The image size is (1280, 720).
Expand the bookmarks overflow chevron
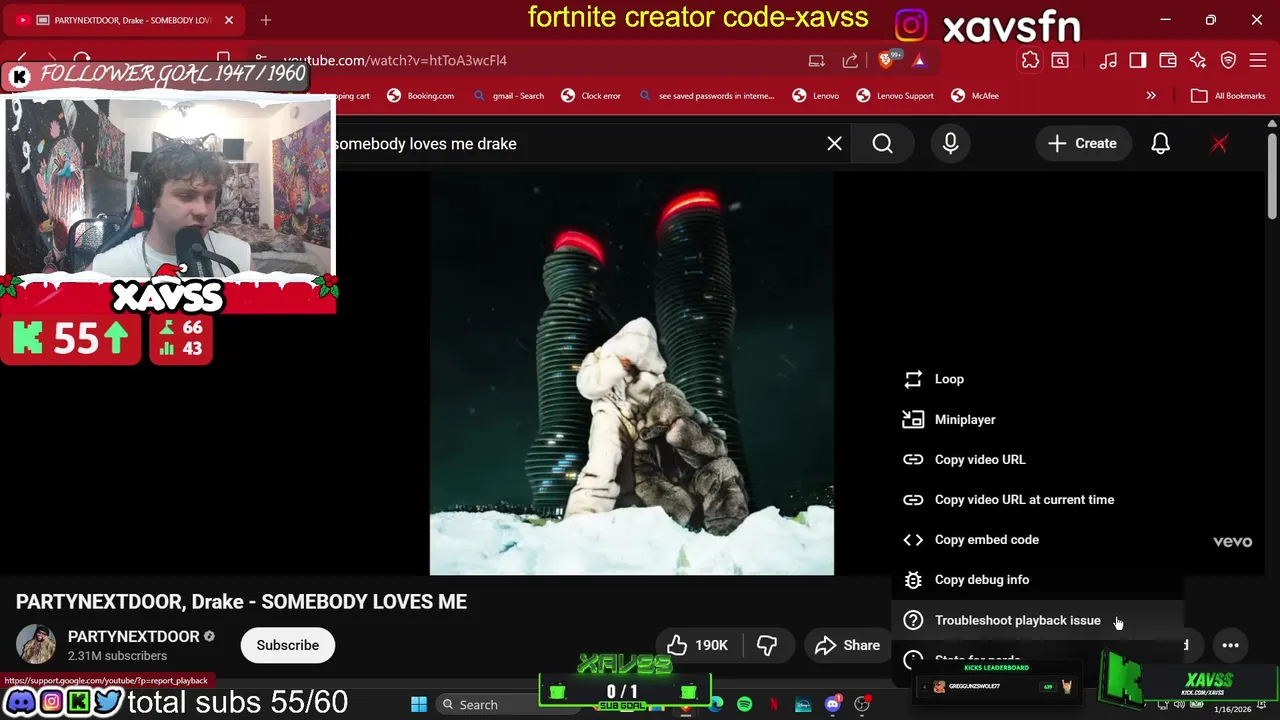coord(1151,96)
